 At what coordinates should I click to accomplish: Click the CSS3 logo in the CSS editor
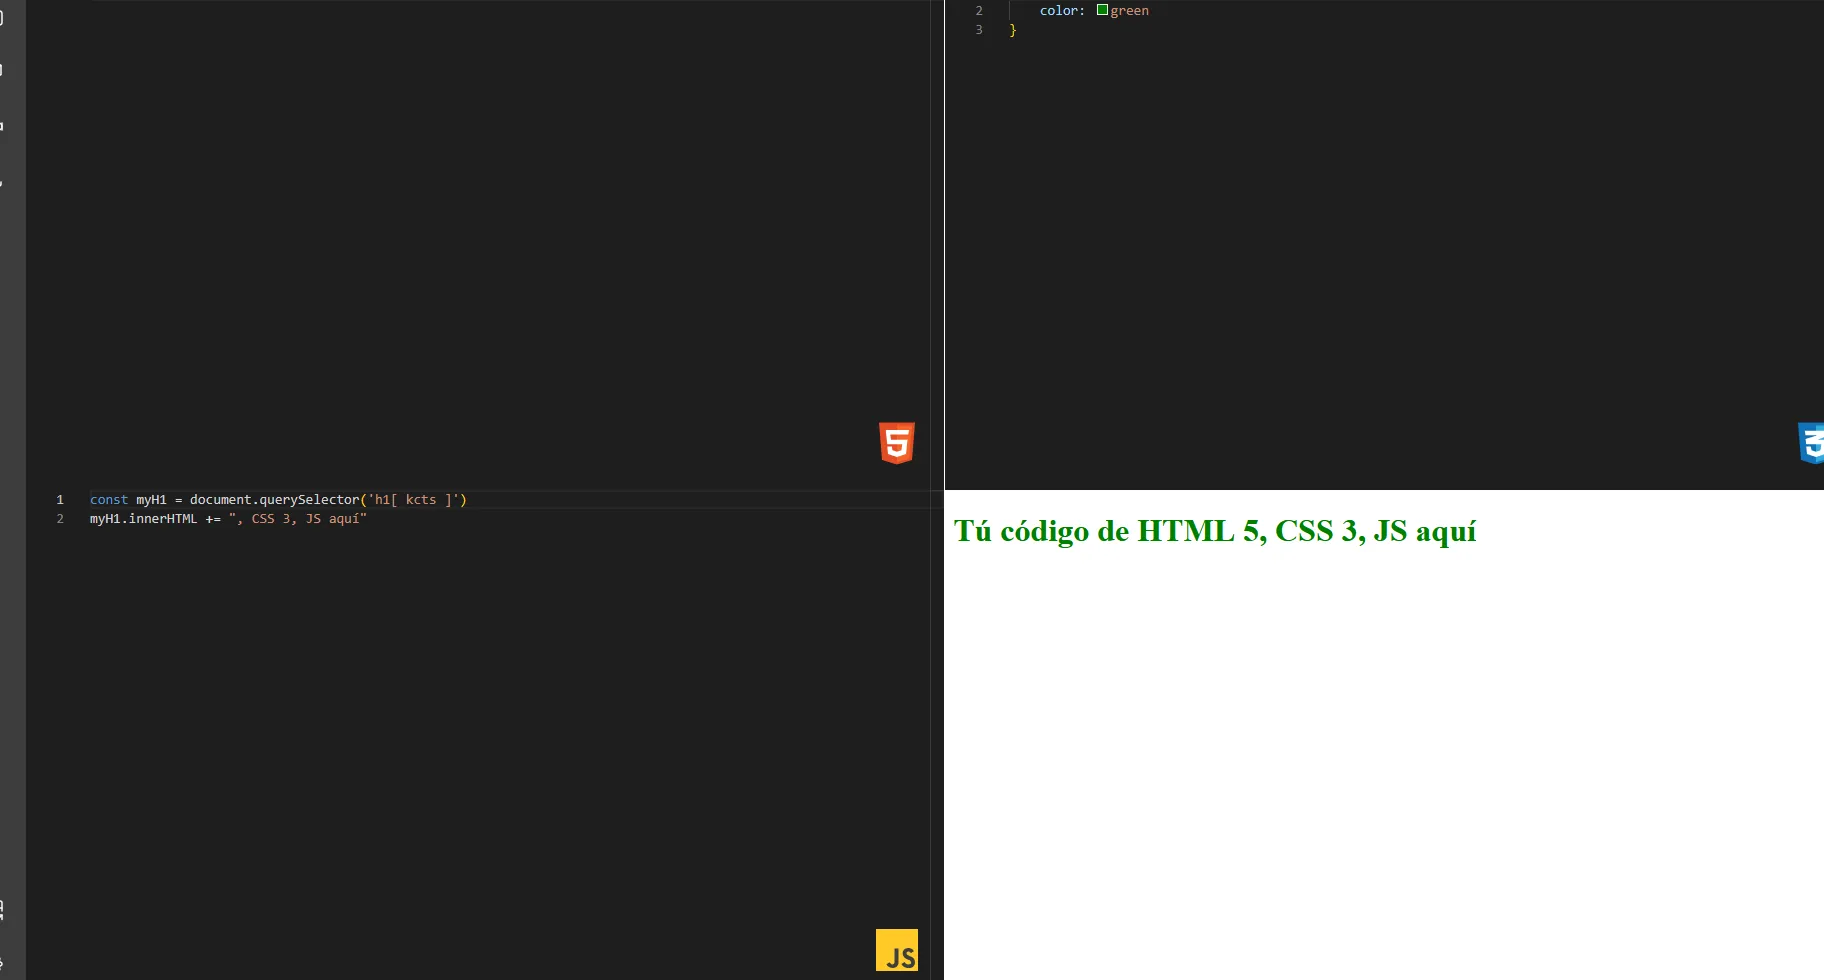[1811, 443]
